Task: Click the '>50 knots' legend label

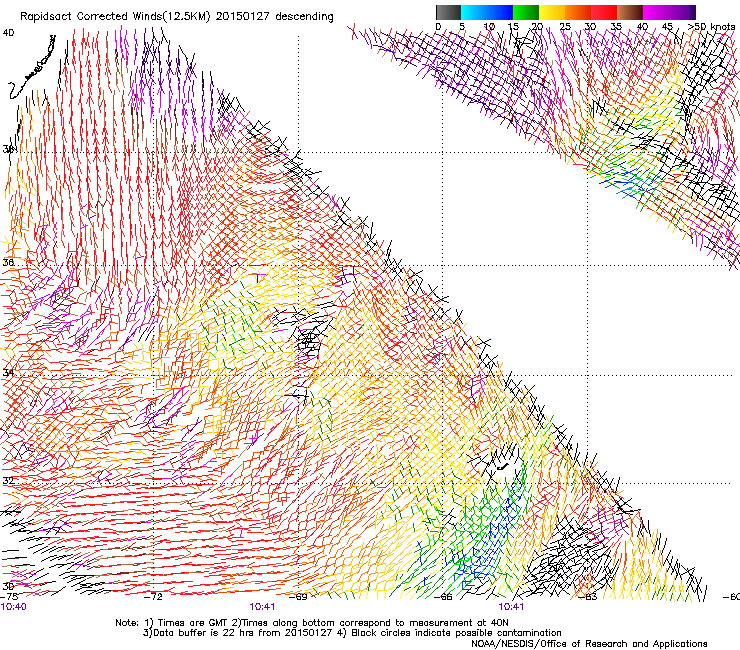Action: (x=712, y=27)
